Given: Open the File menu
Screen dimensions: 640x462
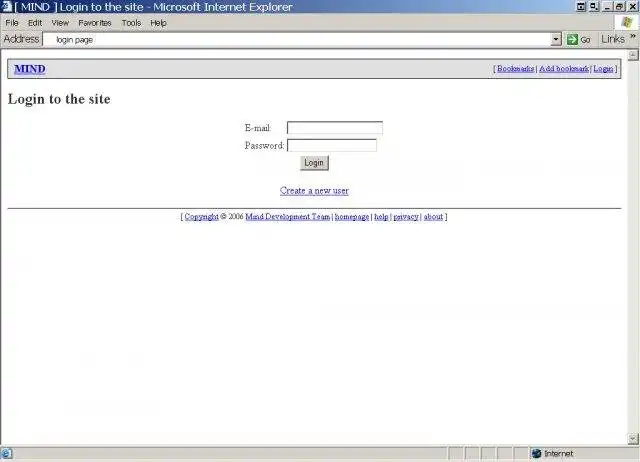Looking at the screenshot, I should click(12, 23).
